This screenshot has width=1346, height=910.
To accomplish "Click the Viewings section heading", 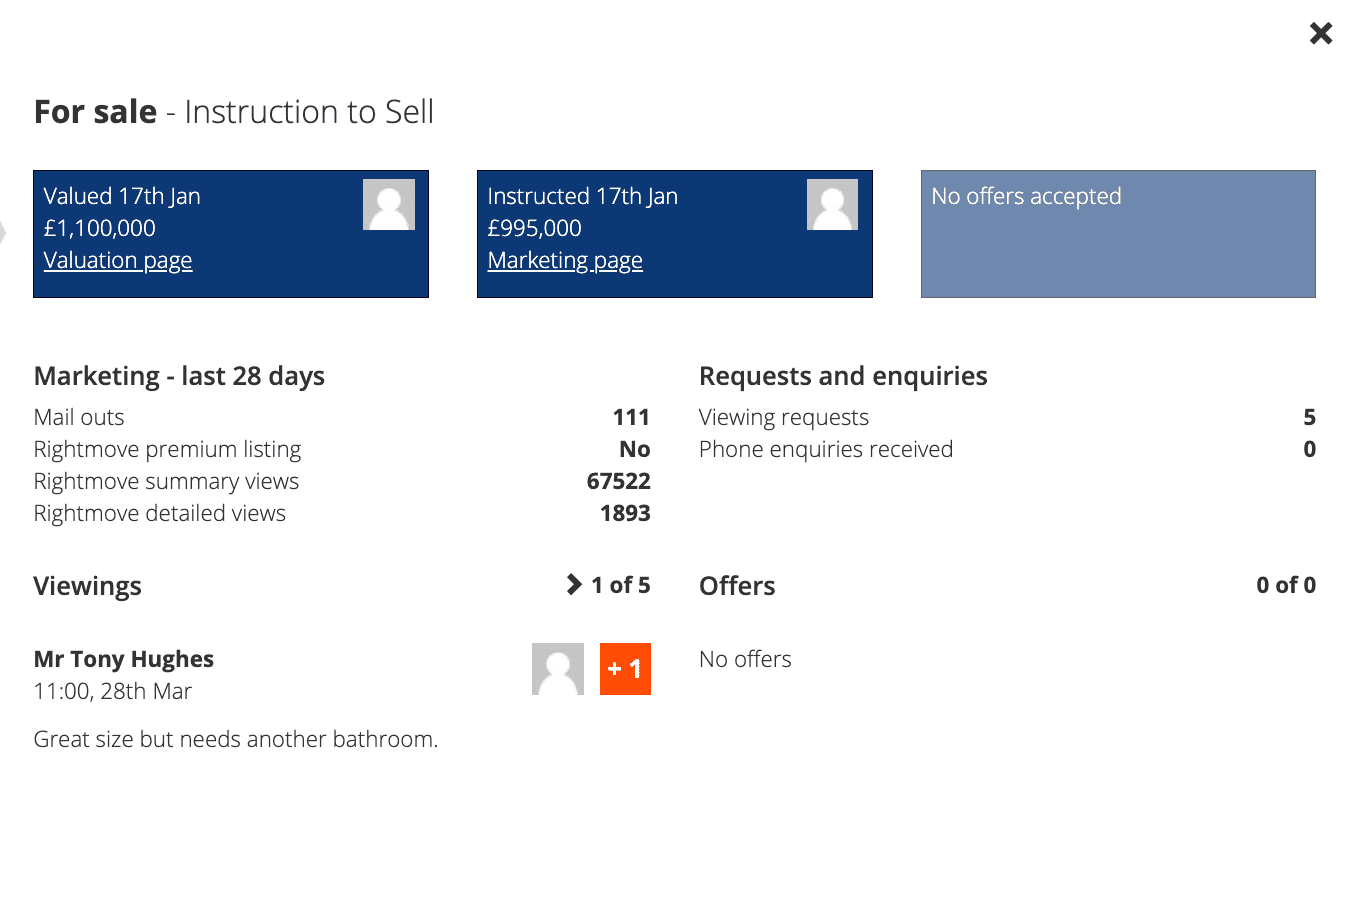I will [x=88, y=586].
